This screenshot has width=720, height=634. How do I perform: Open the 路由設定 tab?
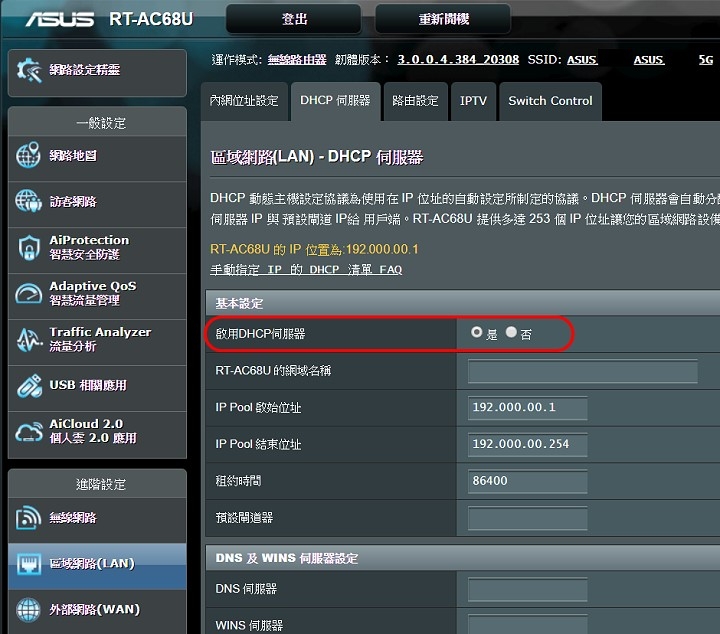pos(416,101)
